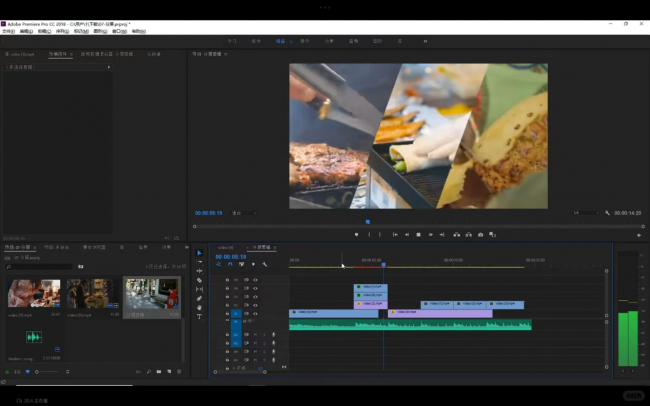The image size is (650, 406).
Task: Toggle sync lock on track V4
Action: coord(246,288)
